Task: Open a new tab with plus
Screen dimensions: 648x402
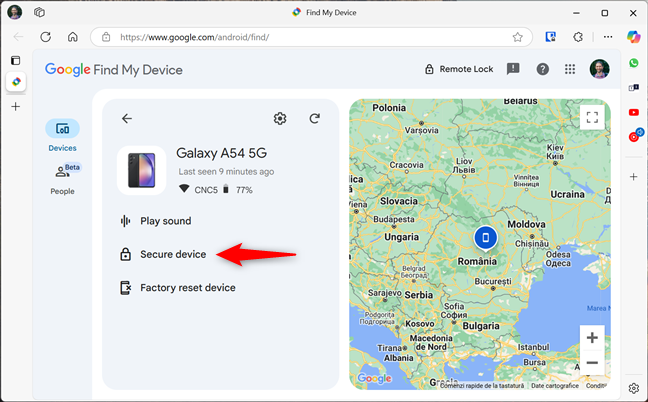Action: (x=16, y=107)
